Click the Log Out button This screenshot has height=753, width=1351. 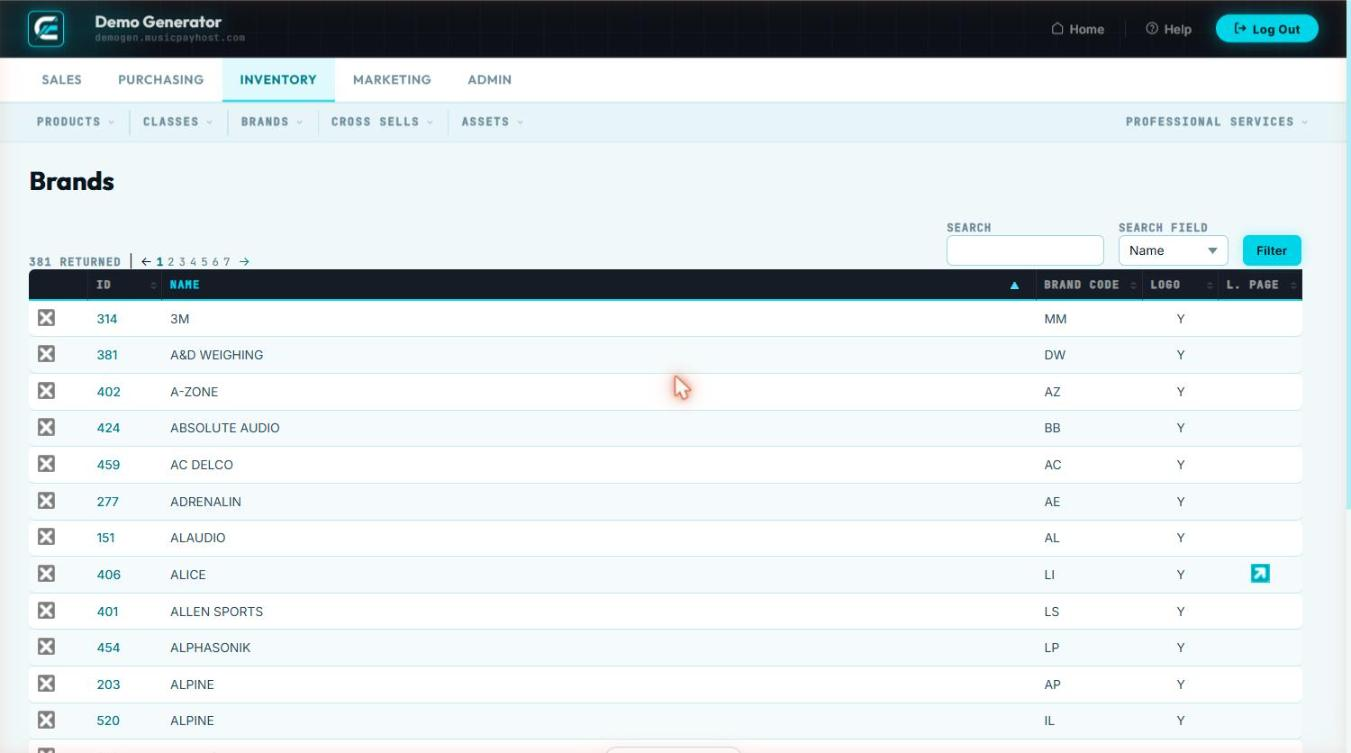[1267, 29]
